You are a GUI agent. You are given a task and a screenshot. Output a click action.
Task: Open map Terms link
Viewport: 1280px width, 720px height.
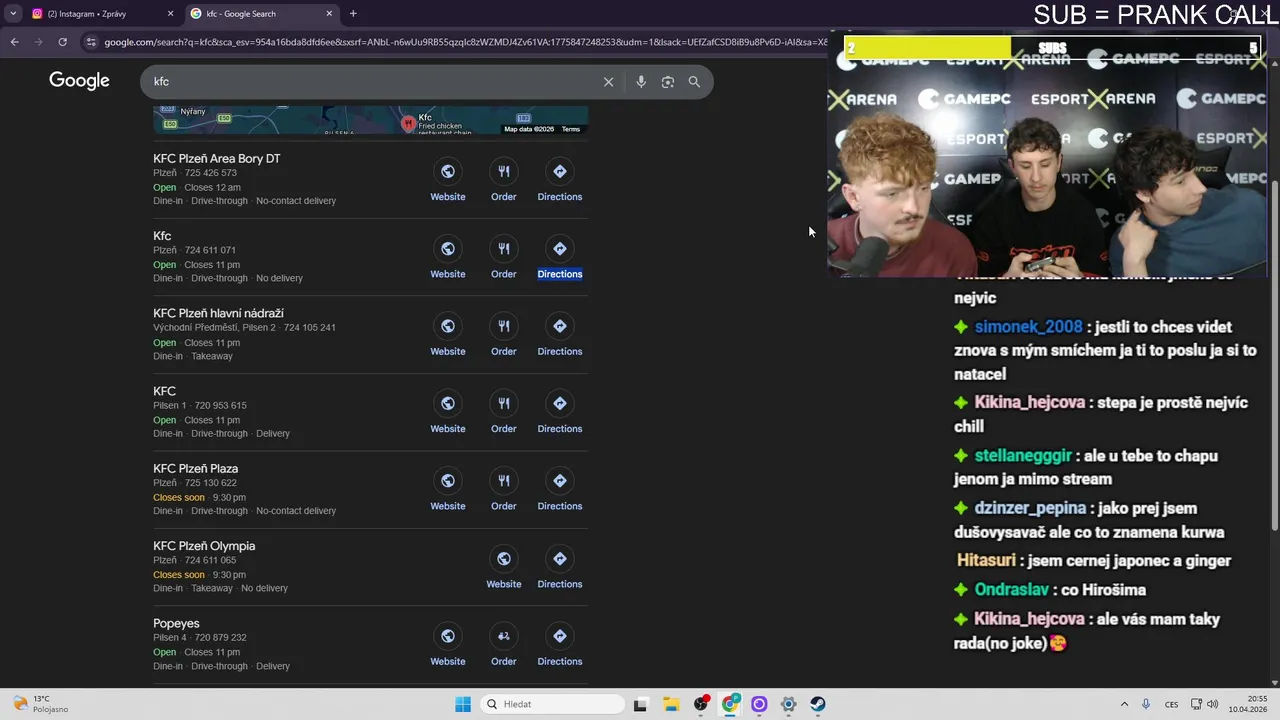[x=570, y=129]
